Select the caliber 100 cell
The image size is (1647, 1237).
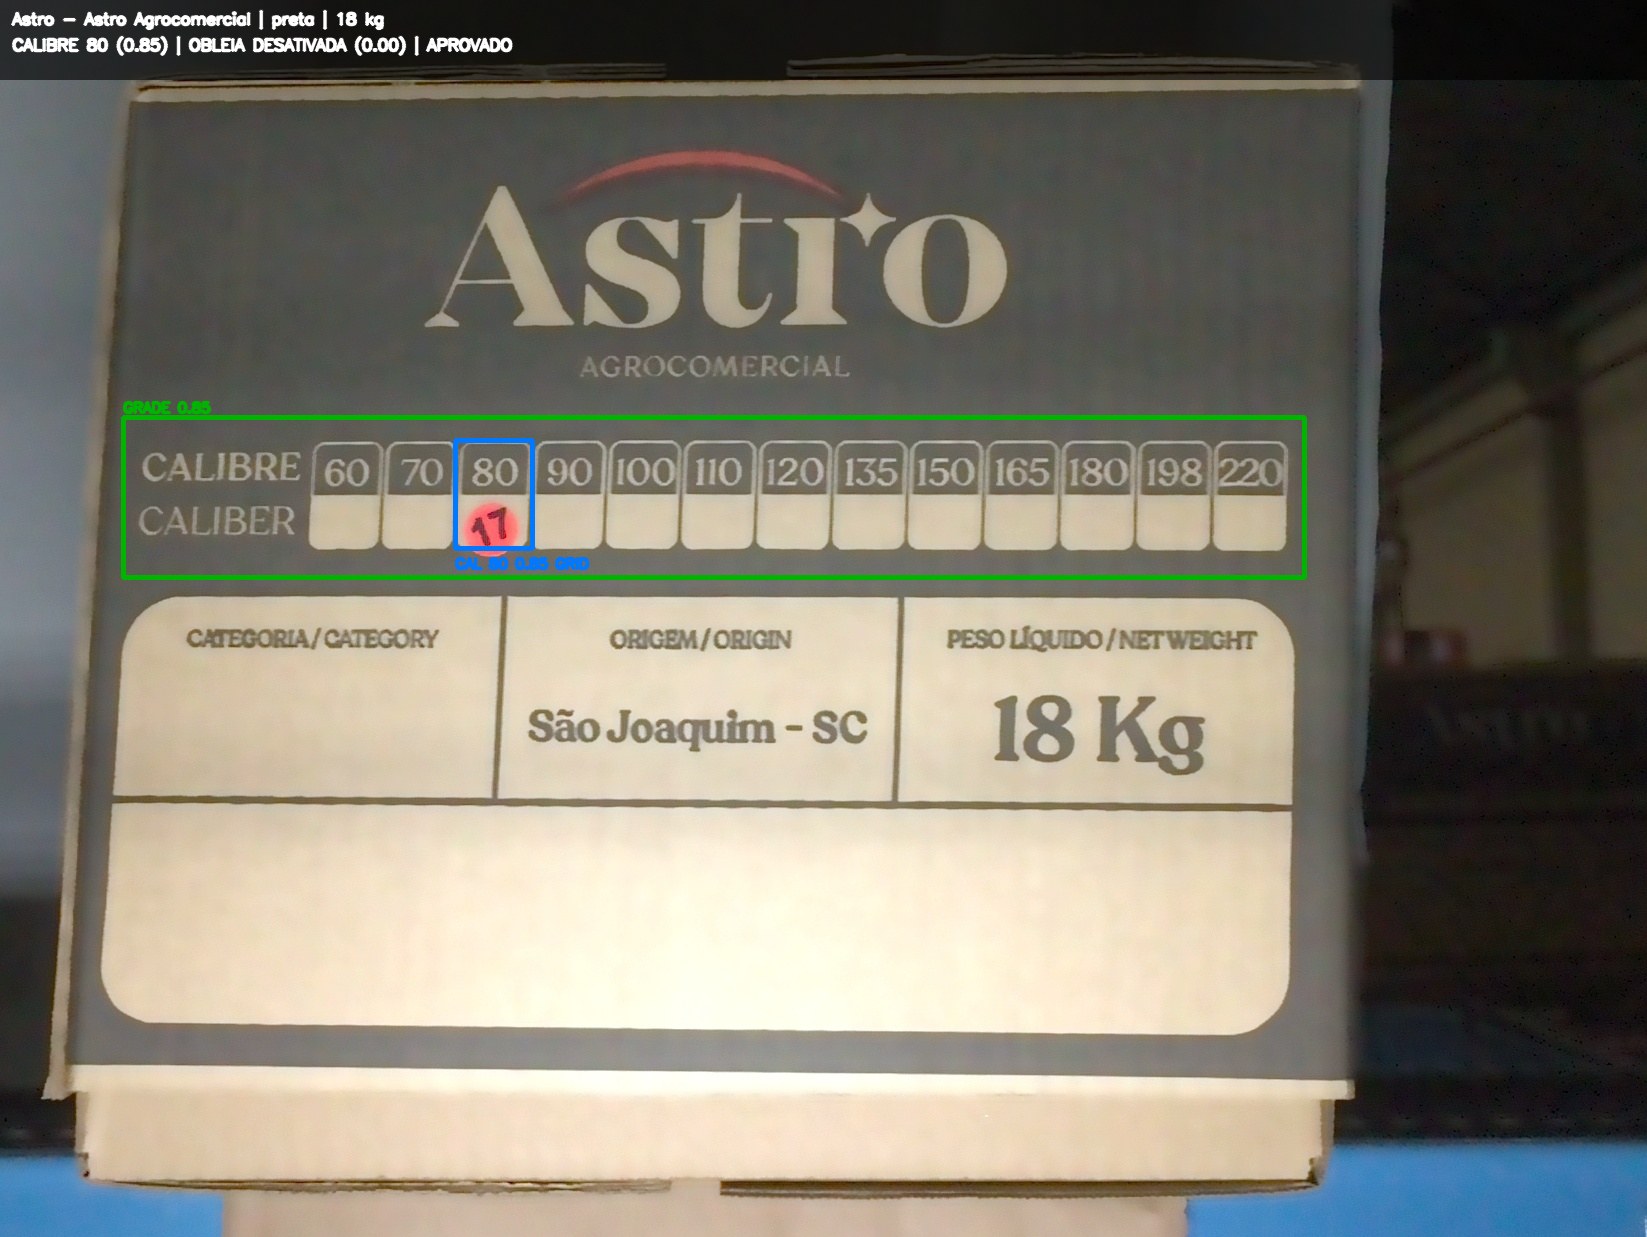[644, 495]
